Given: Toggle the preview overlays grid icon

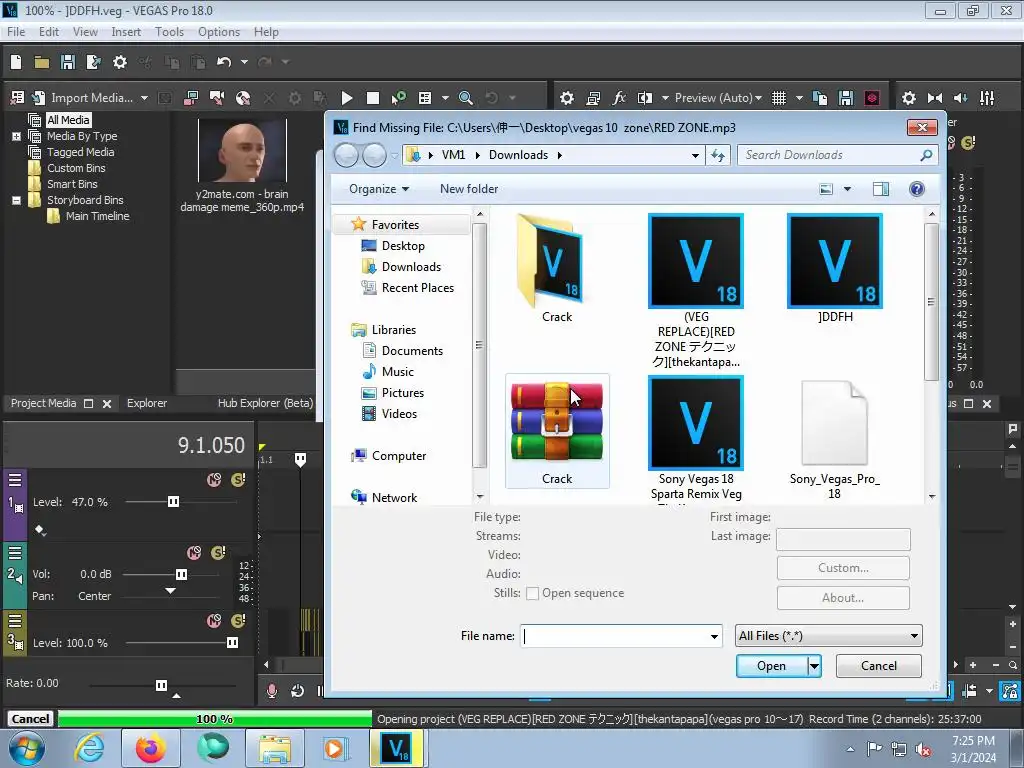Looking at the screenshot, I should pos(779,98).
